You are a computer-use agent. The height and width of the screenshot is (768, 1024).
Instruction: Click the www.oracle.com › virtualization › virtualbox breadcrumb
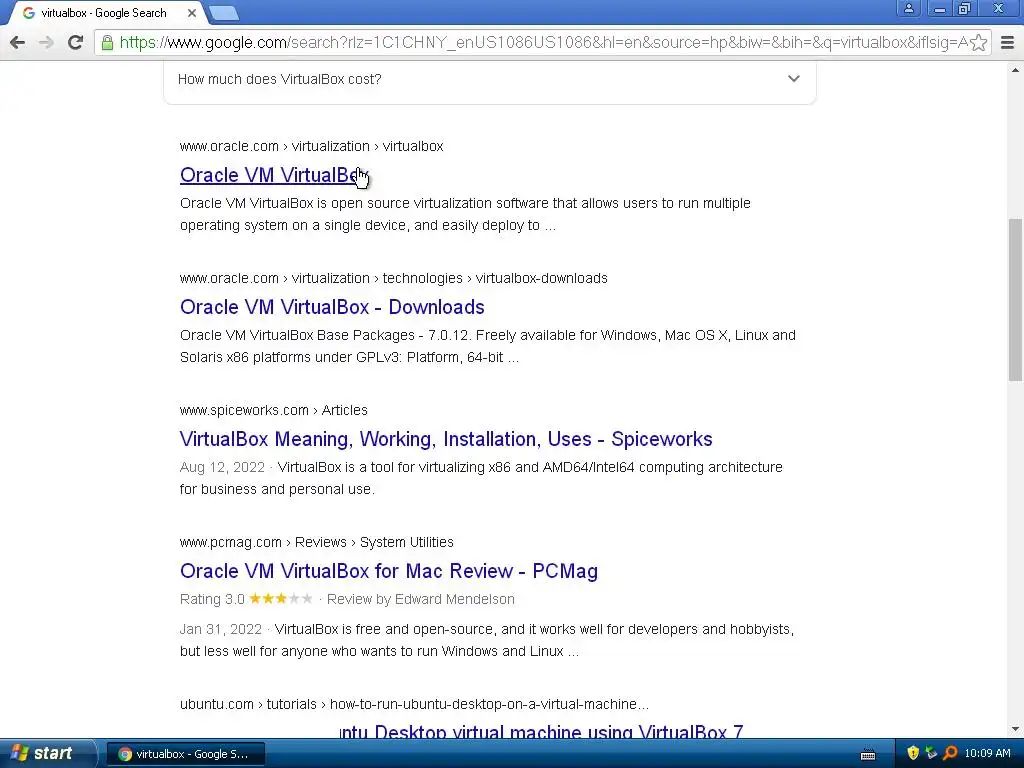pos(312,146)
